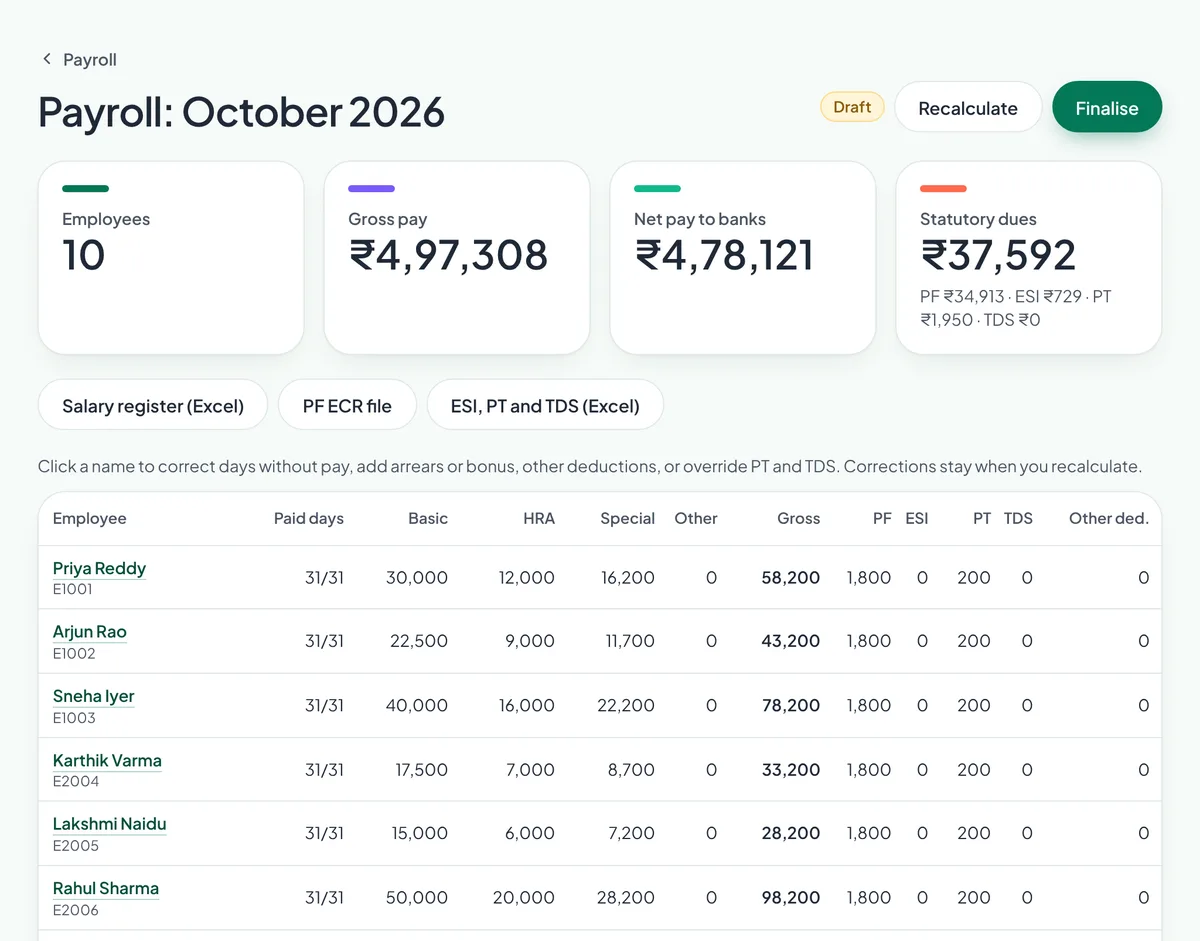Click Karthik Varma's basic value 17,500
The height and width of the screenshot is (941, 1200).
point(421,769)
